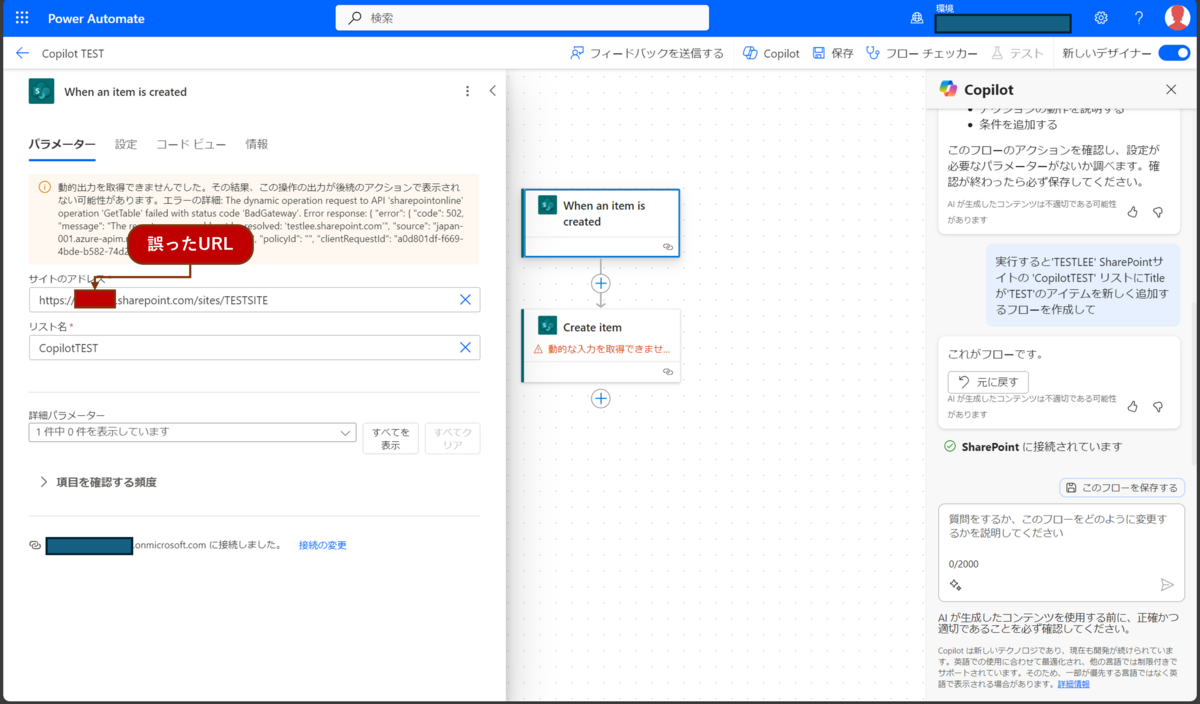Clear the site address field X

click(x=465, y=300)
